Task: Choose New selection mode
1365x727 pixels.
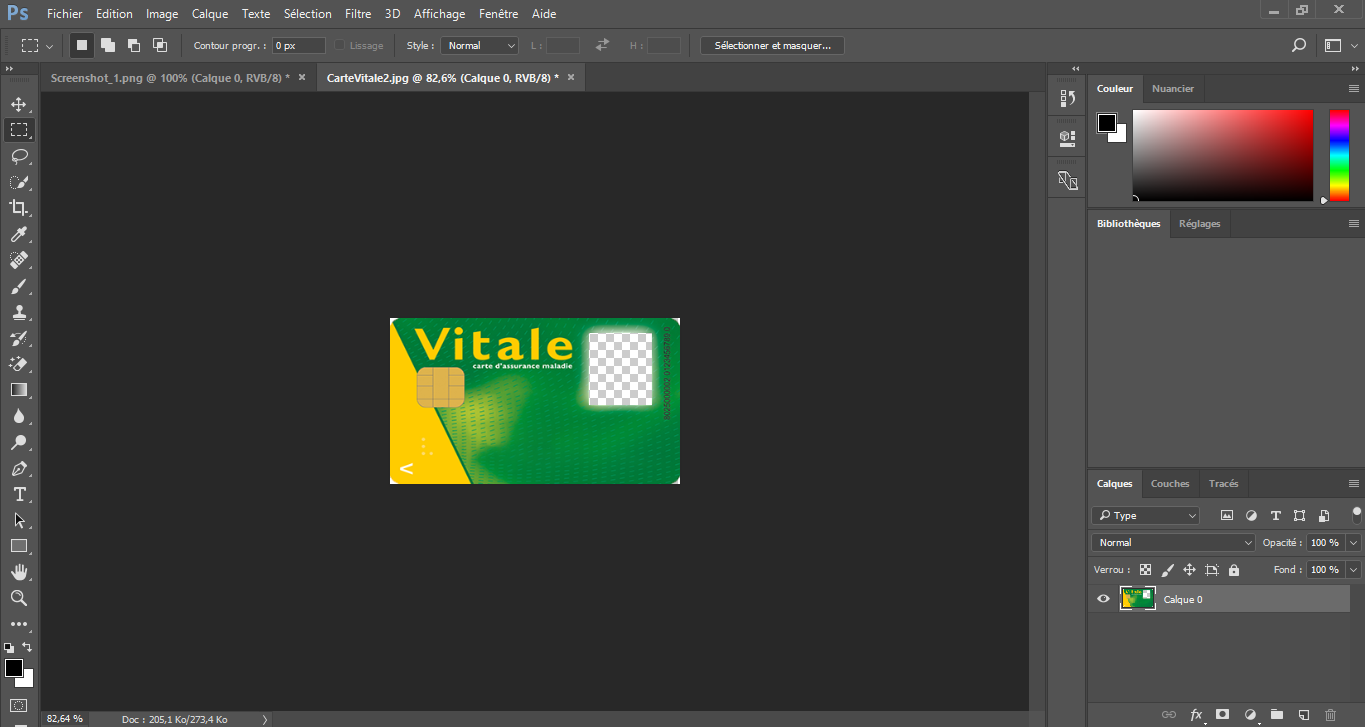Action: 82,45
